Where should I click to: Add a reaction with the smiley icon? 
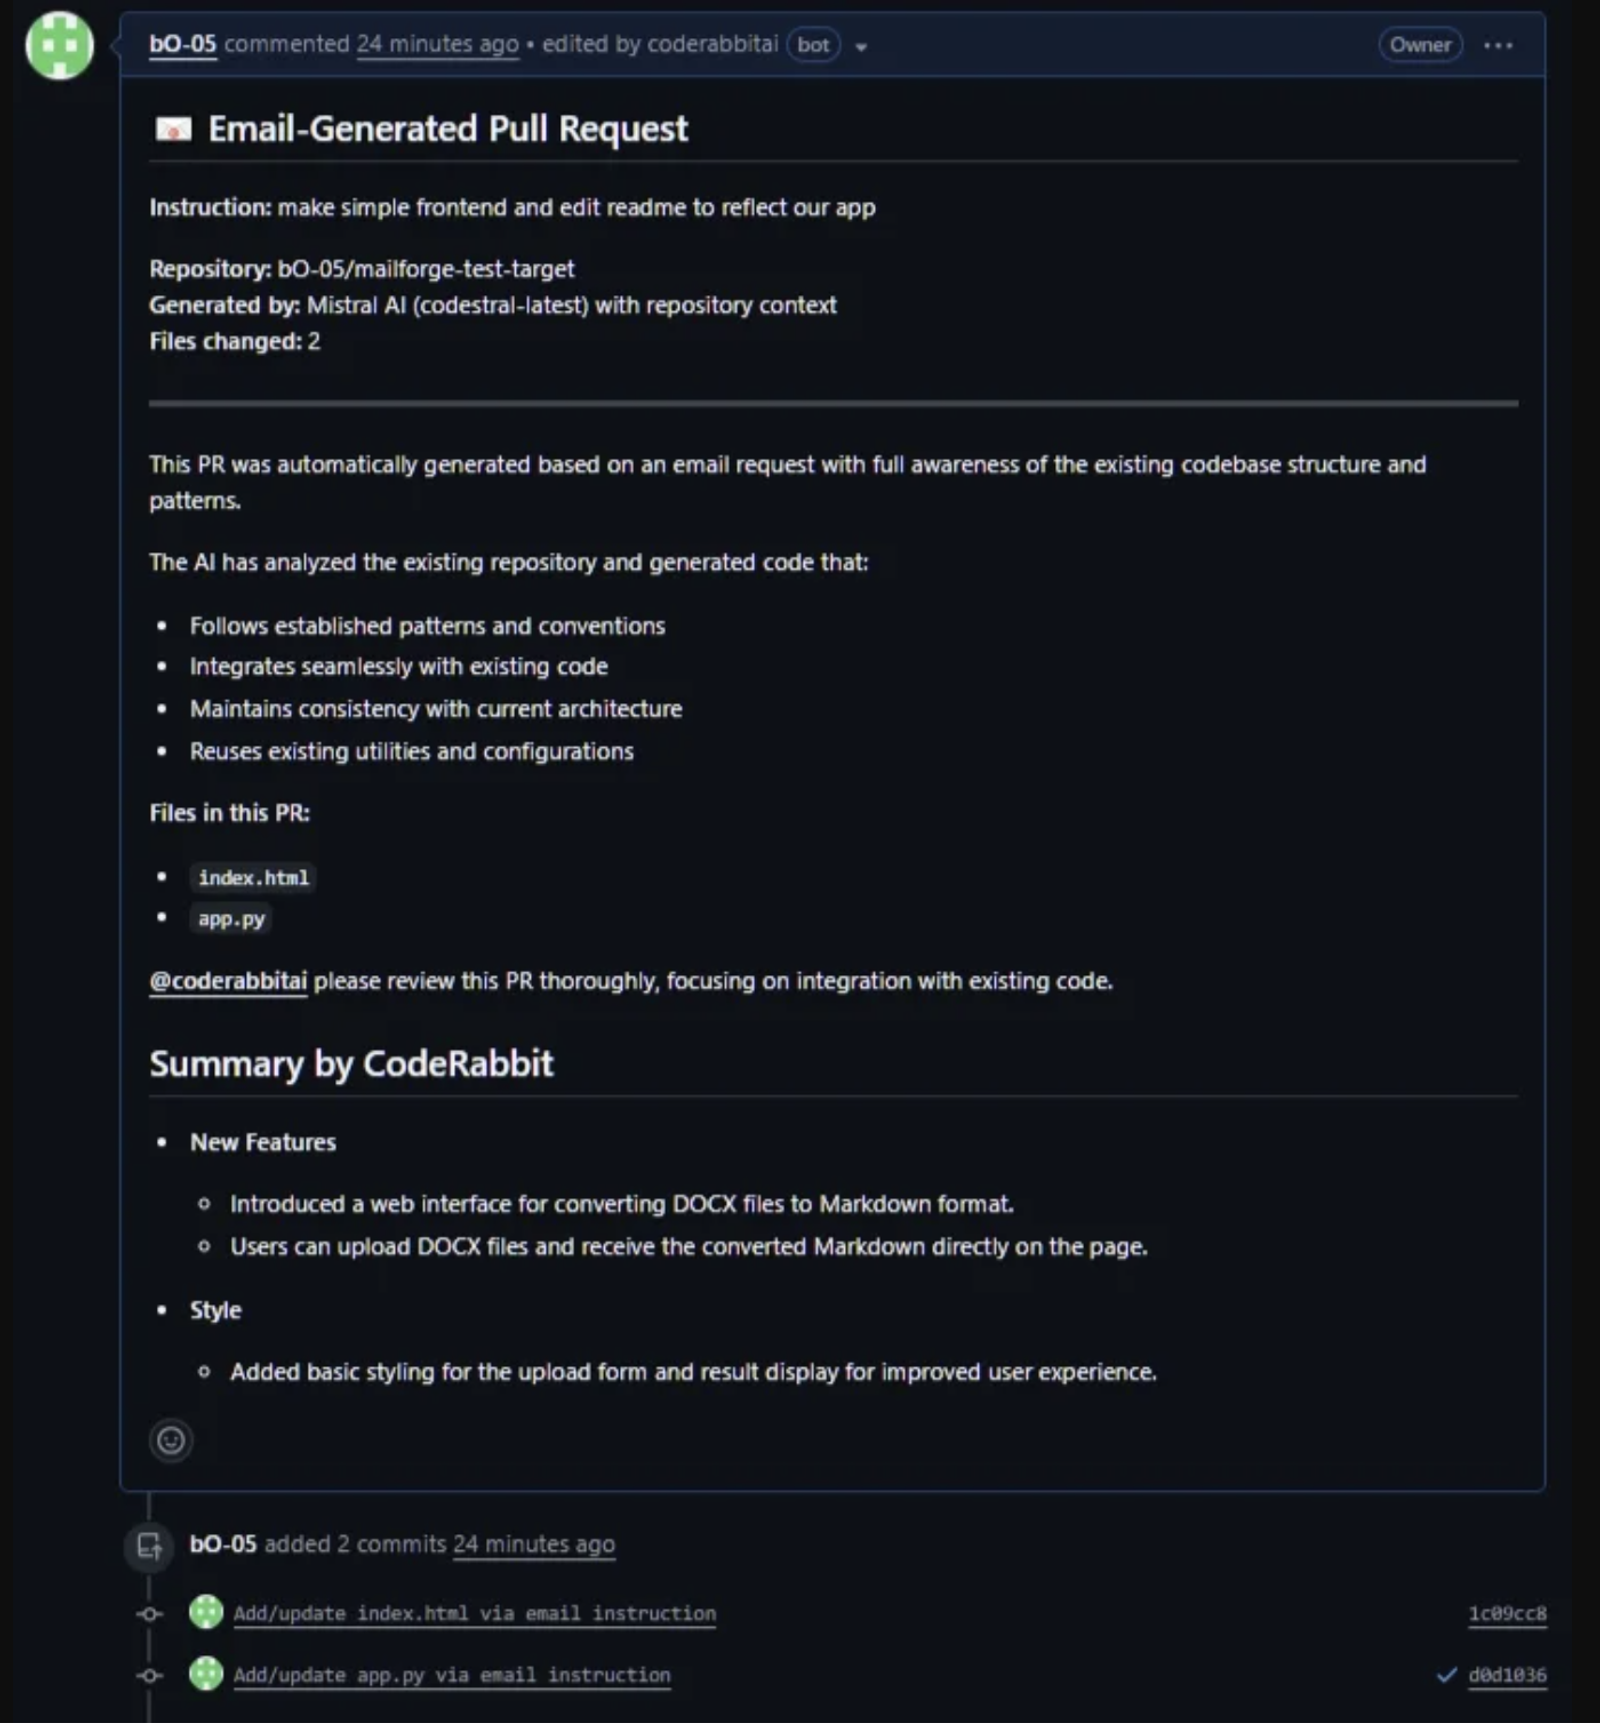pyautogui.click(x=171, y=1440)
